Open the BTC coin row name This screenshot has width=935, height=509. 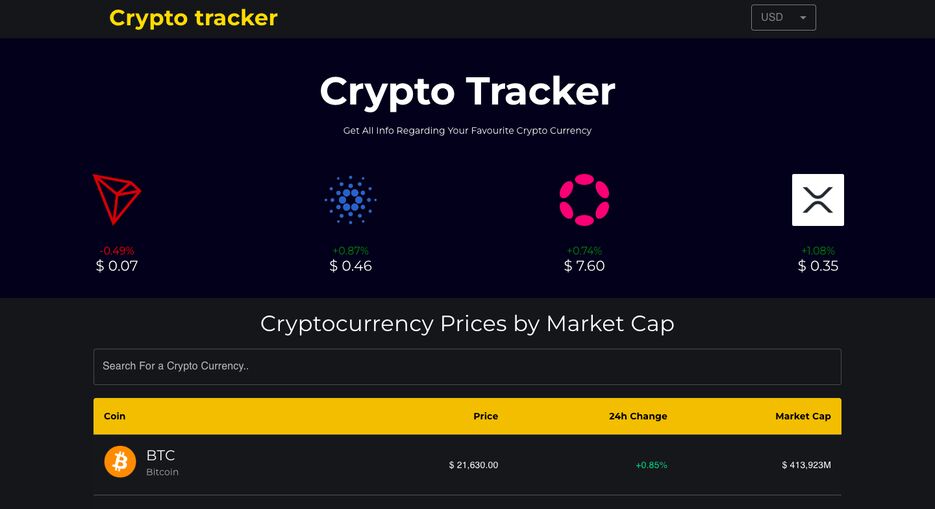[160, 455]
